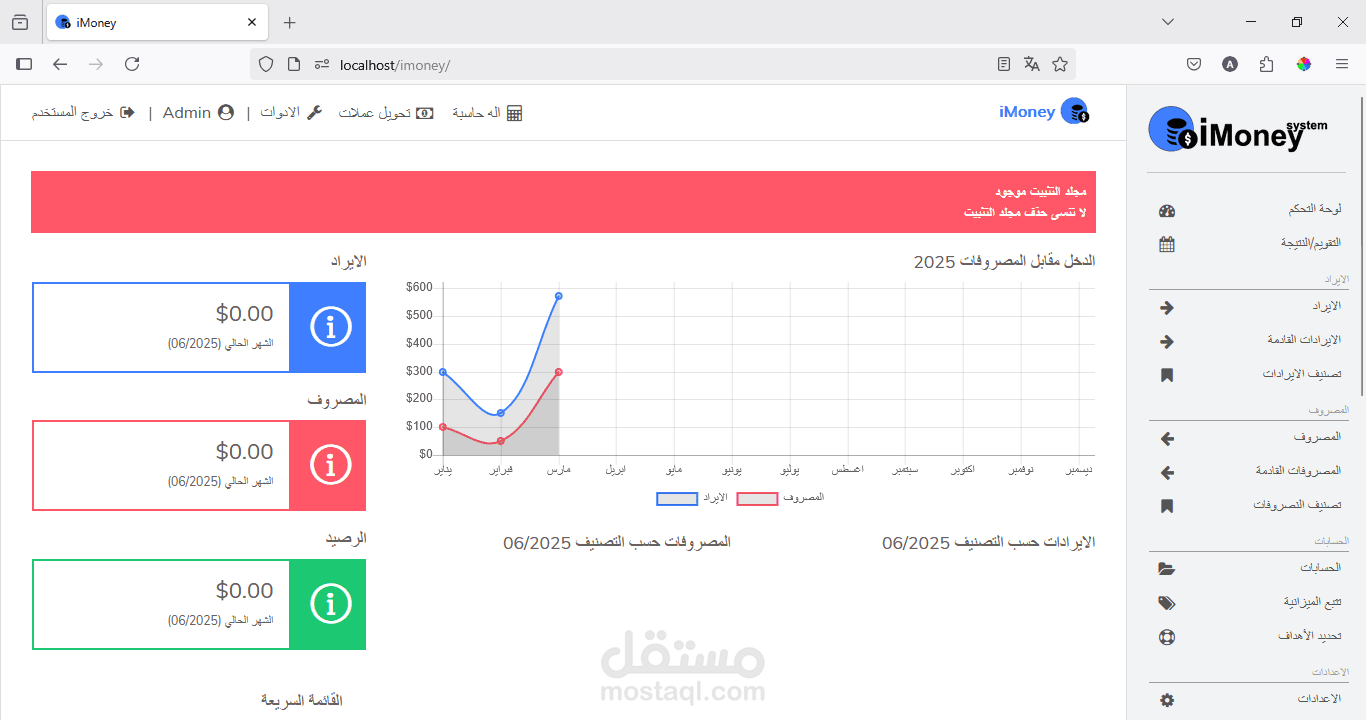Open the gear icon beside الاعدادات
The image size is (1366, 720).
tap(1167, 699)
